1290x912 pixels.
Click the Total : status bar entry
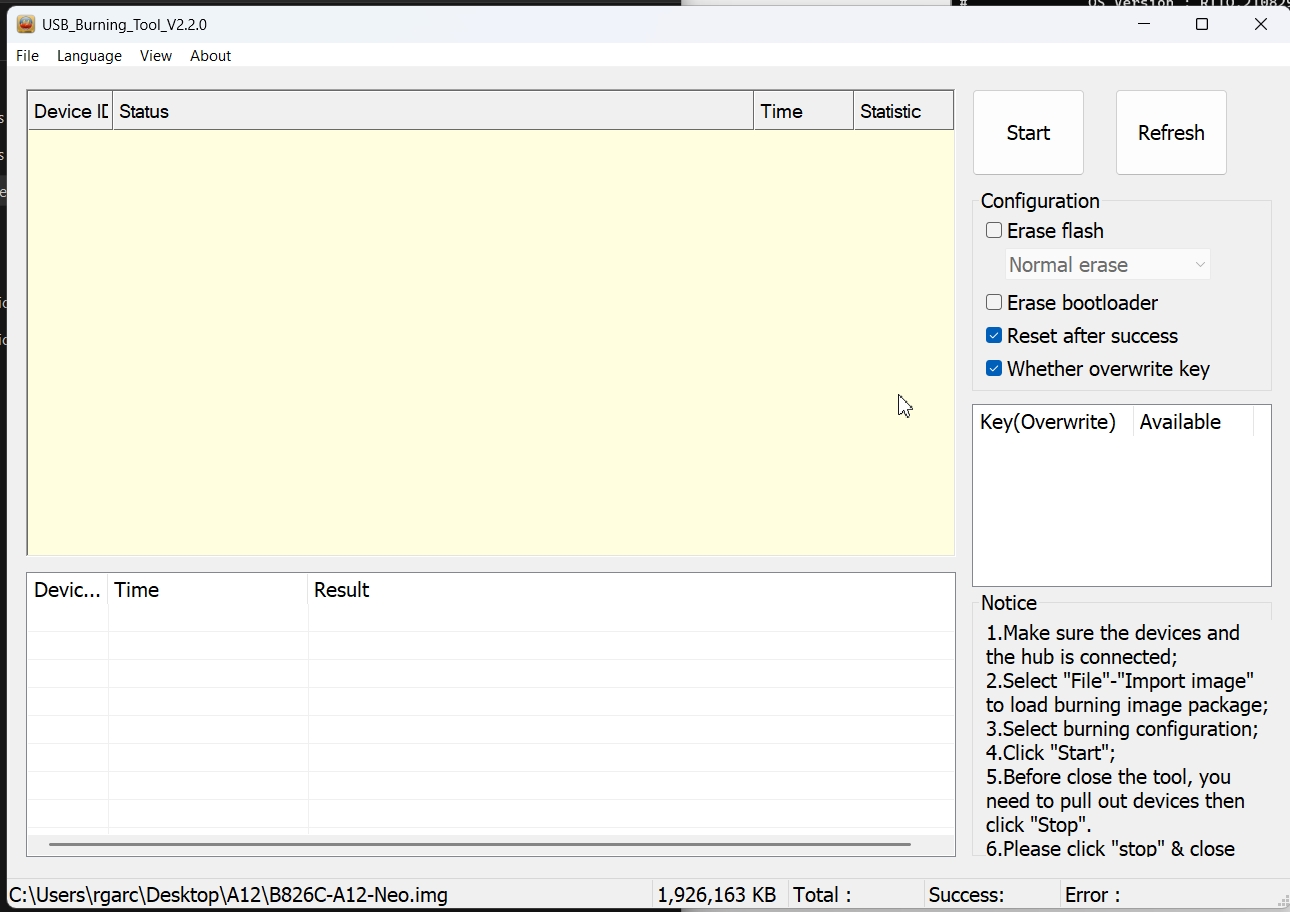click(822, 895)
